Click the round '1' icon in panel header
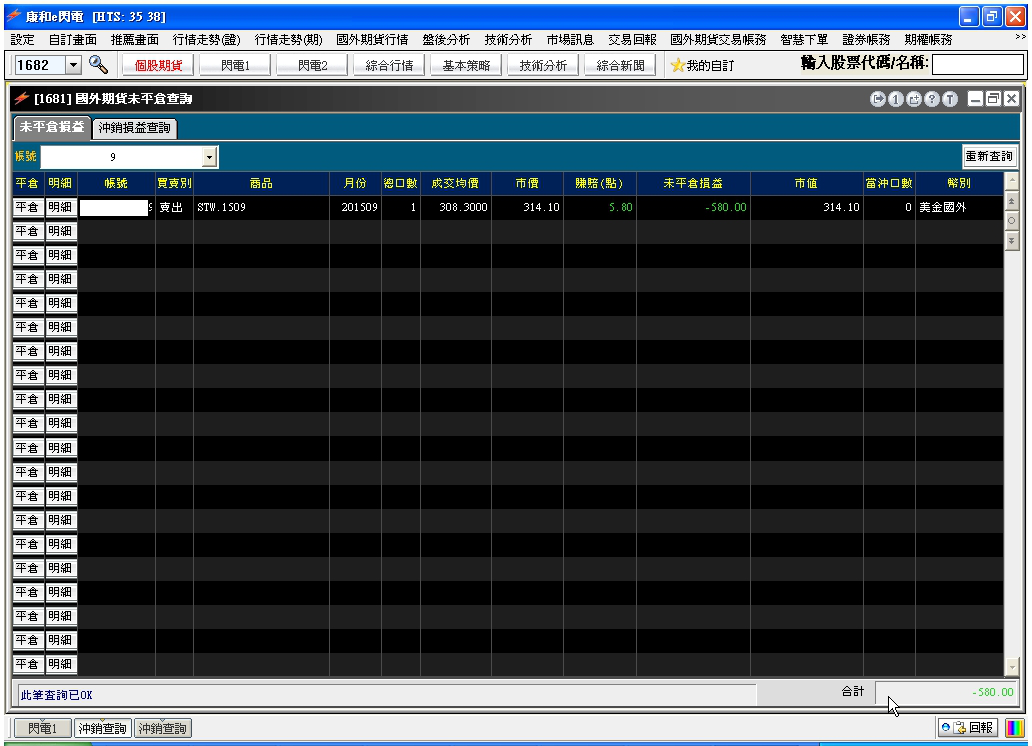 (x=895, y=99)
